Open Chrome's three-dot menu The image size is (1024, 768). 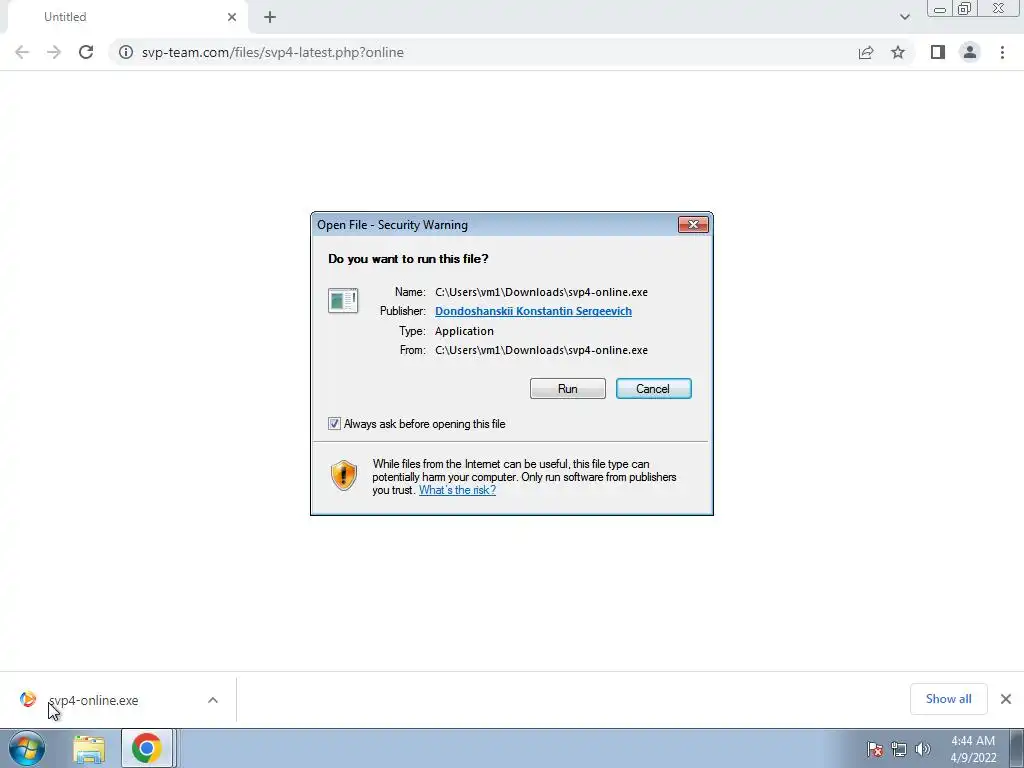pyautogui.click(x=1002, y=52)
